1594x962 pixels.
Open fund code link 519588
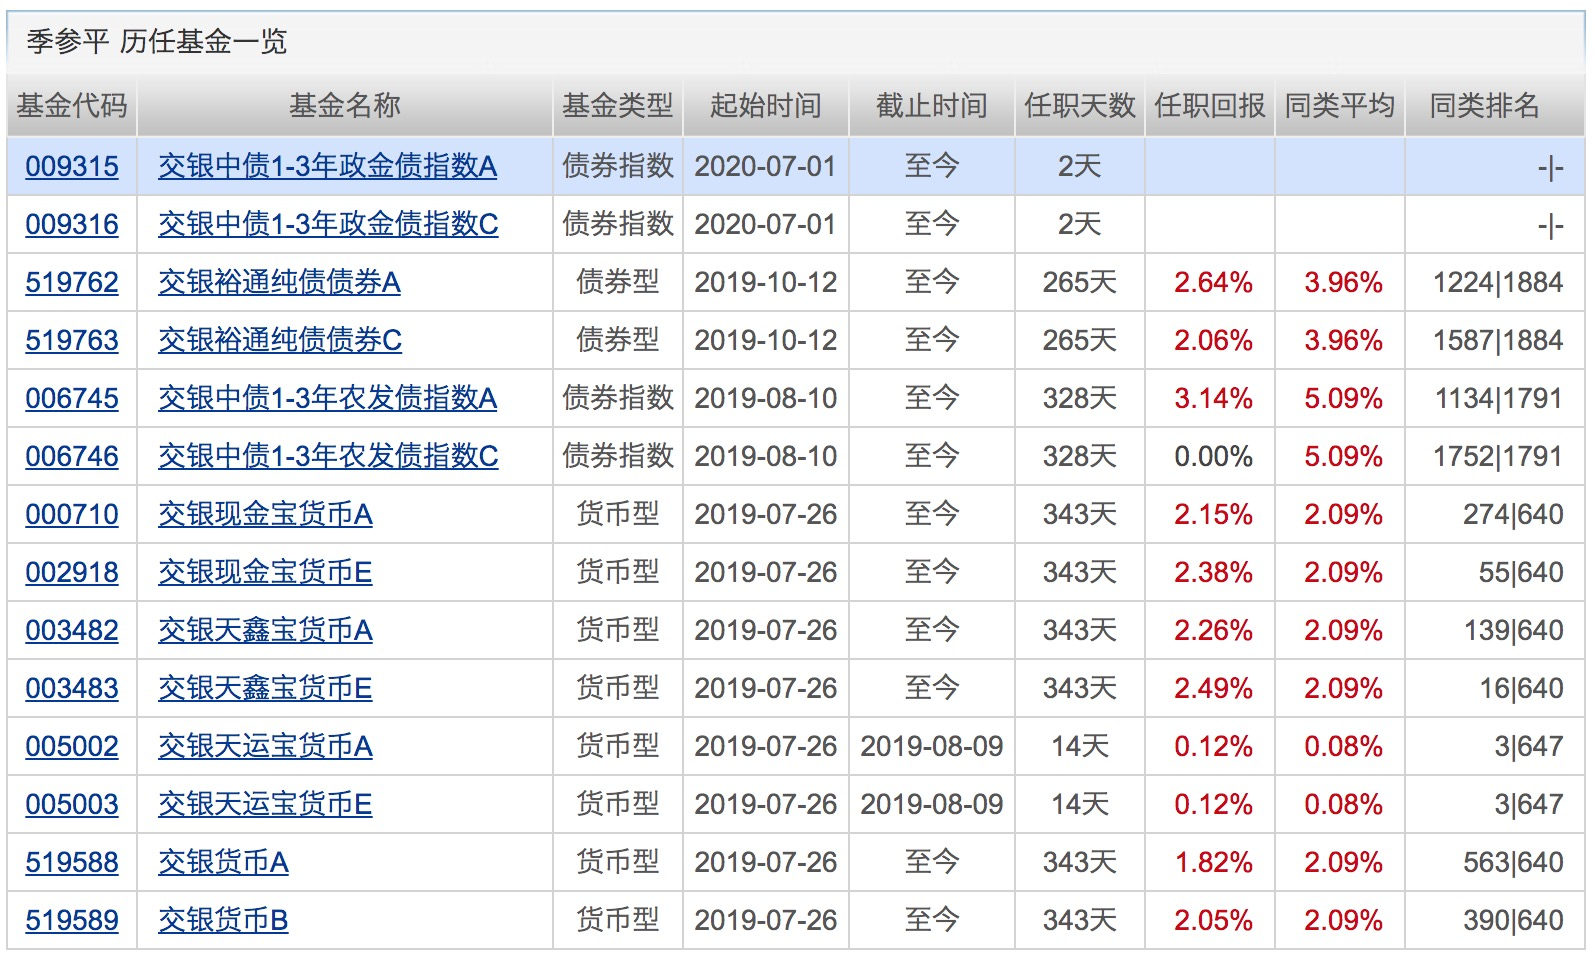point(72,862)
